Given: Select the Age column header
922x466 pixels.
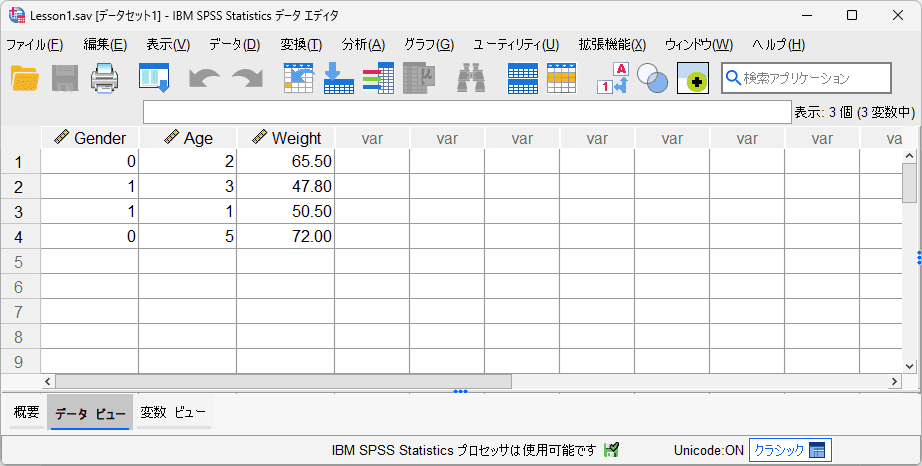Looking at the screenshot, I should pyautogui.click(x=188, y=138).
